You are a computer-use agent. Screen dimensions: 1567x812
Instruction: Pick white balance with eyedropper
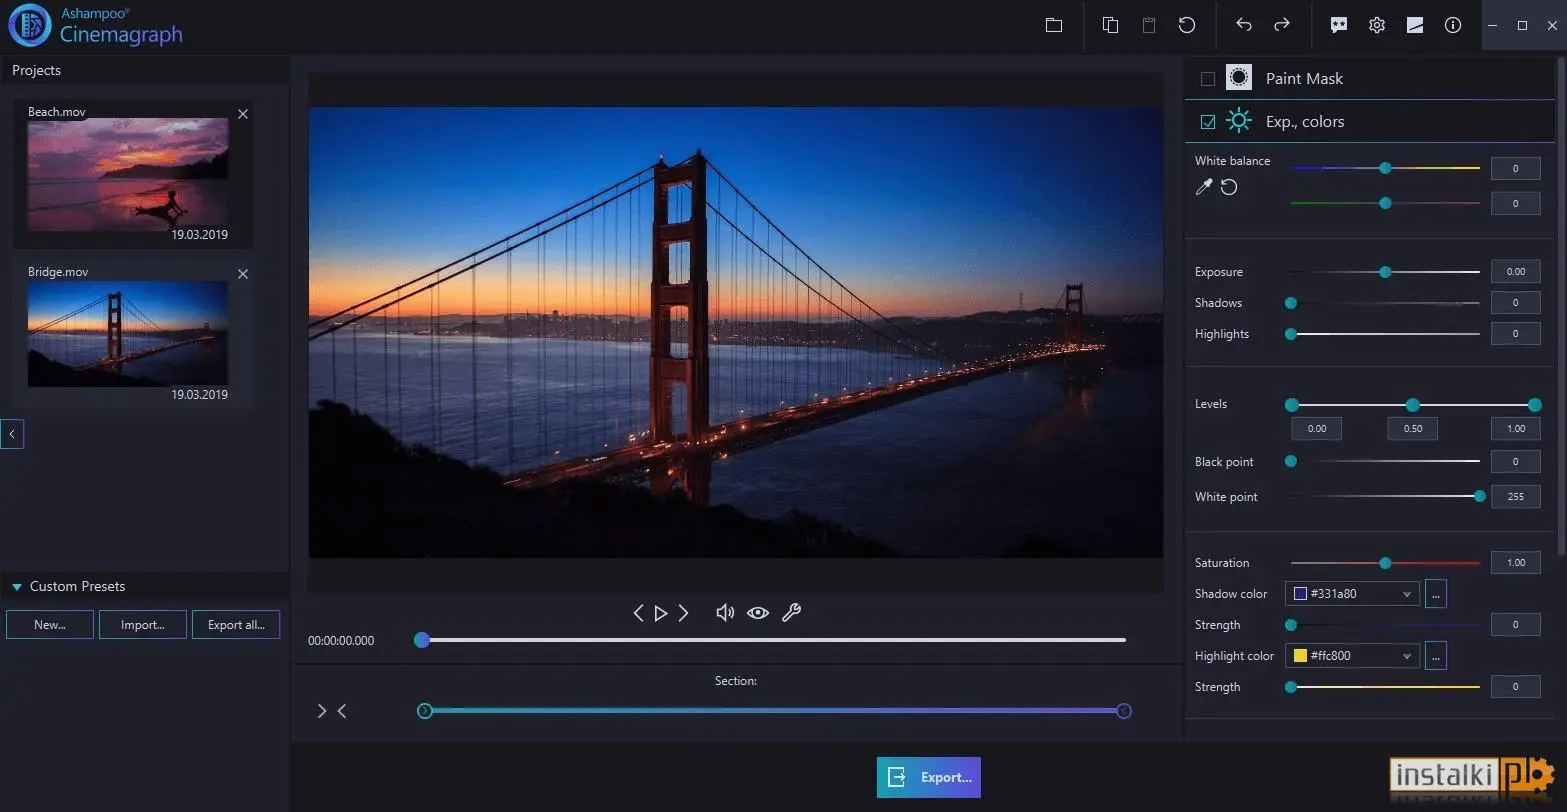(x=1204, y=187)
